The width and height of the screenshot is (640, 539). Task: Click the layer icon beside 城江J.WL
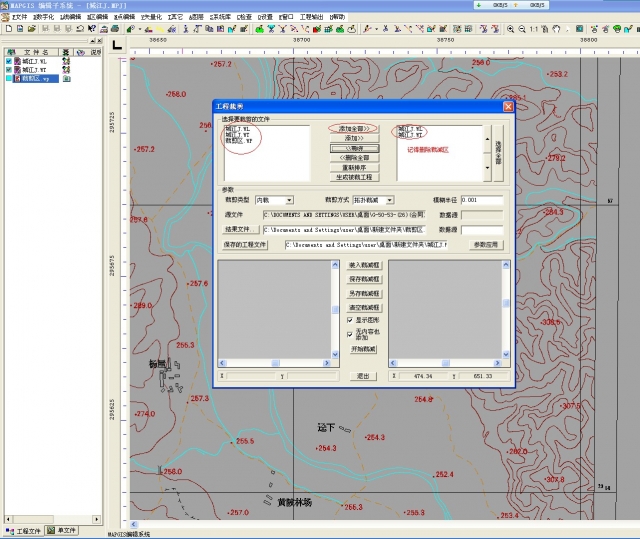[x=66, y=61]
